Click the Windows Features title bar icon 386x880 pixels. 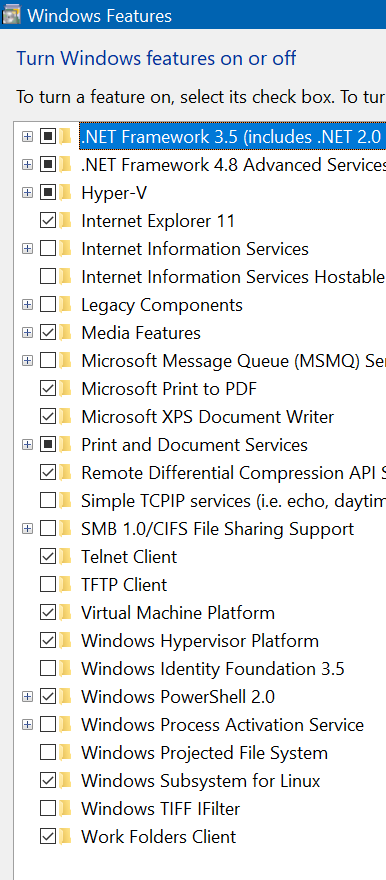pos(12,15)
